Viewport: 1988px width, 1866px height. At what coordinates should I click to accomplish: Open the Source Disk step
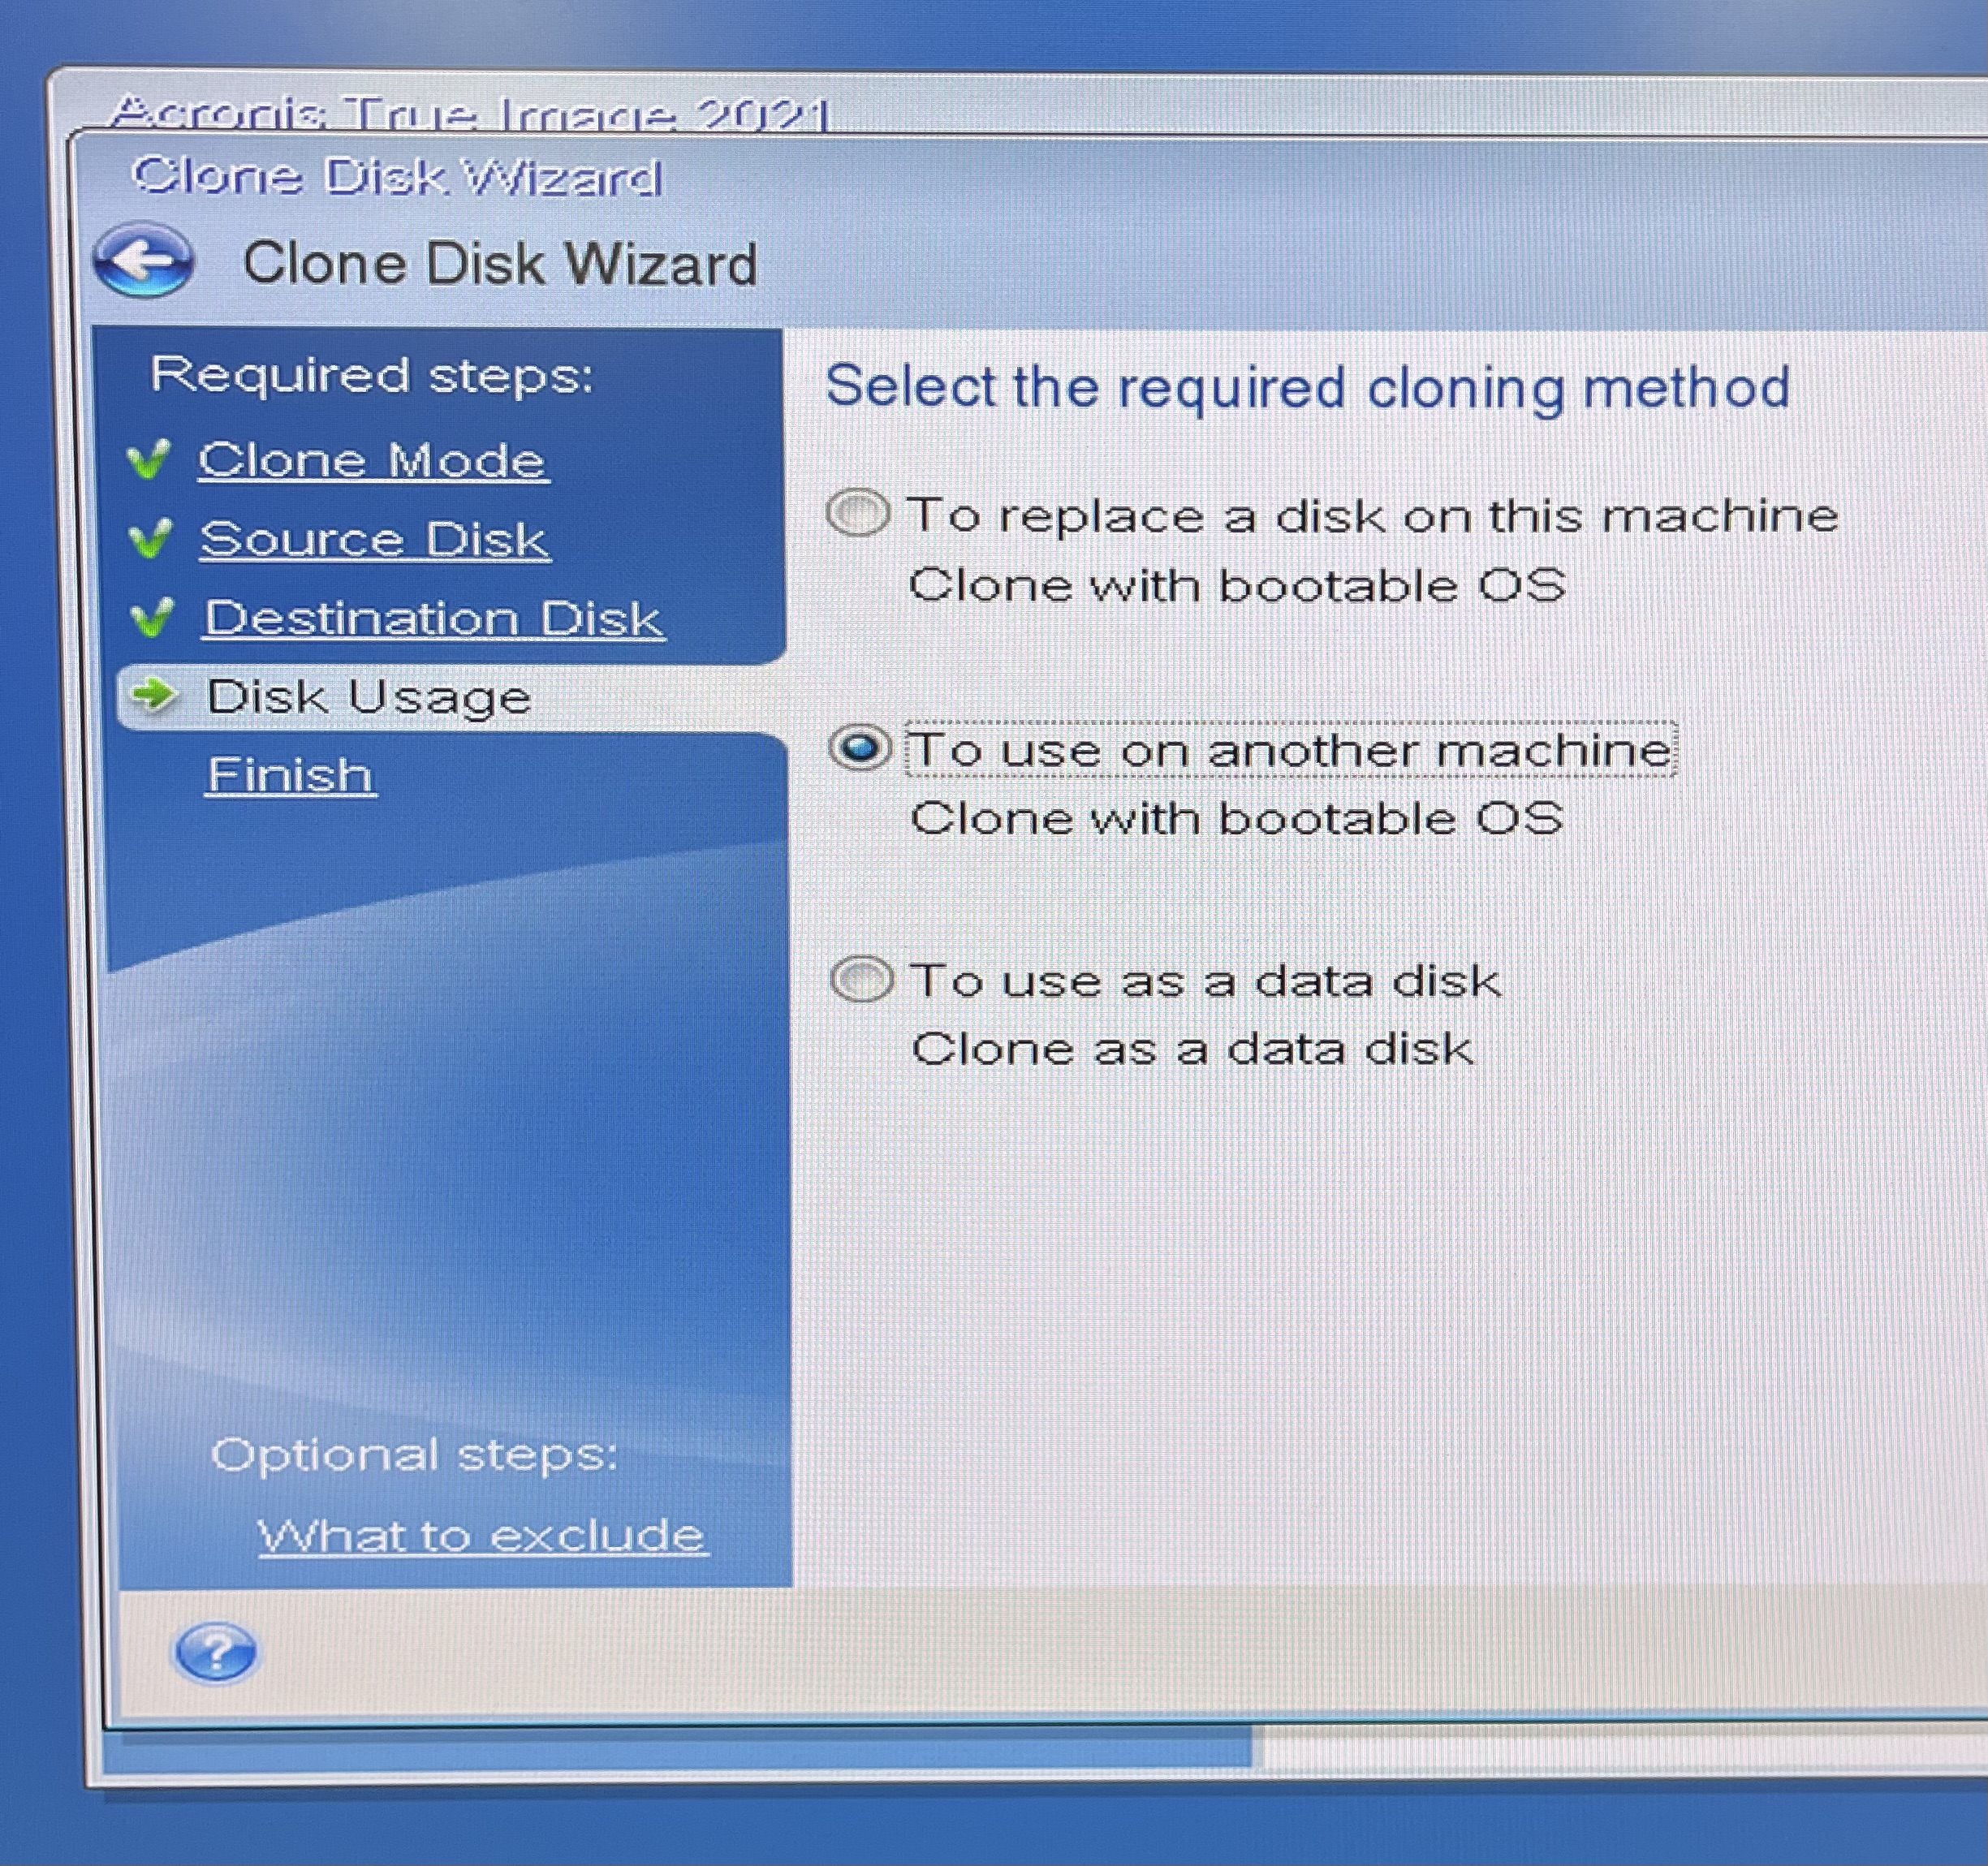[374, 540]
